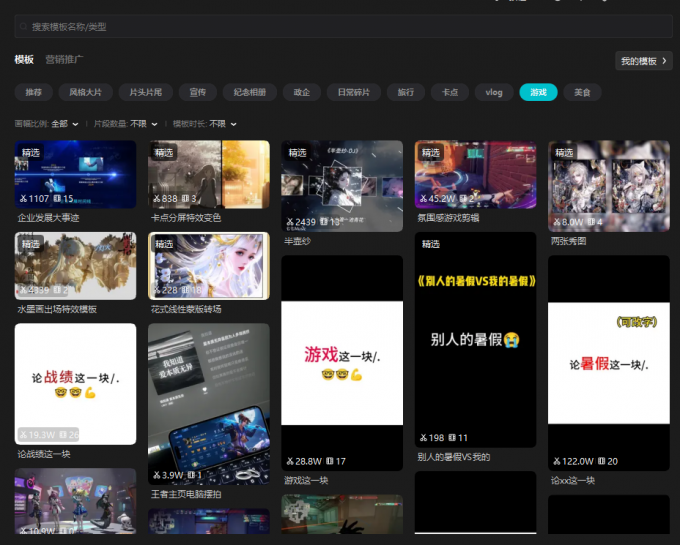
Task: Click the 花式线性蒙版转场 title text
Action: point(186,309)
